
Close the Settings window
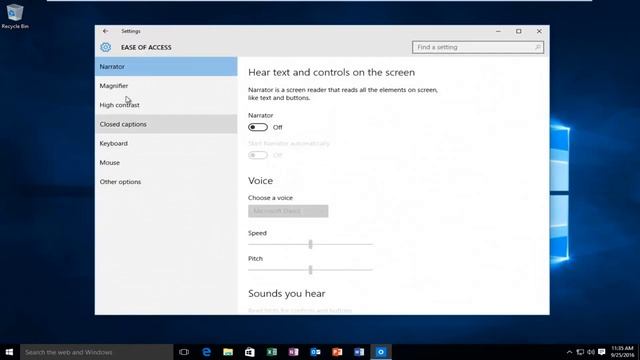point(539,31)
